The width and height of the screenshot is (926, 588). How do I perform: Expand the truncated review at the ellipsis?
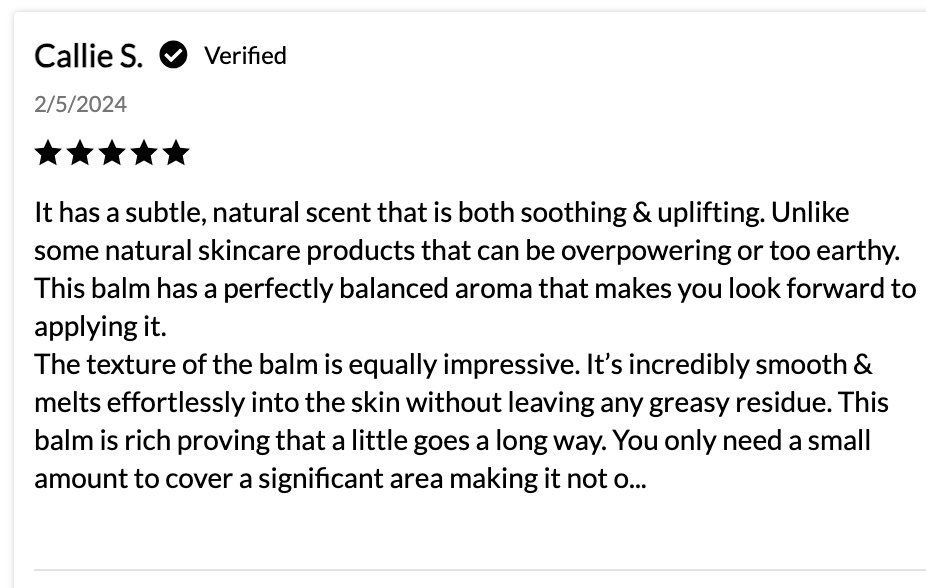637,479
